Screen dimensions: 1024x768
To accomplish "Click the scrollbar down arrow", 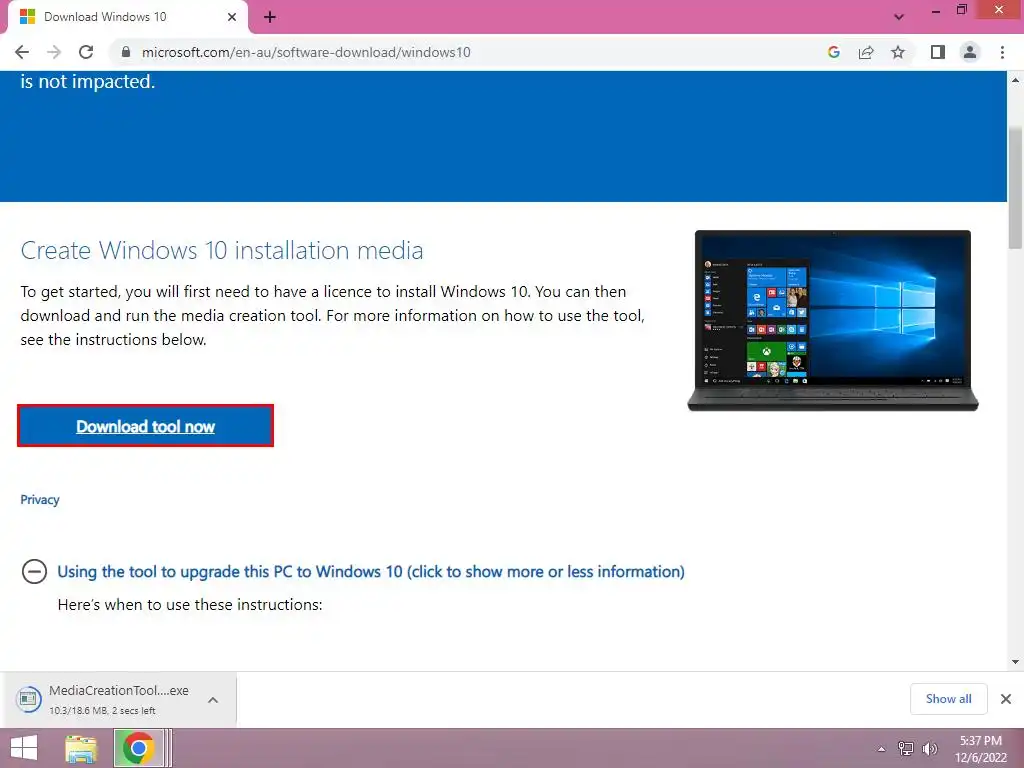I will click(1015, 662).
